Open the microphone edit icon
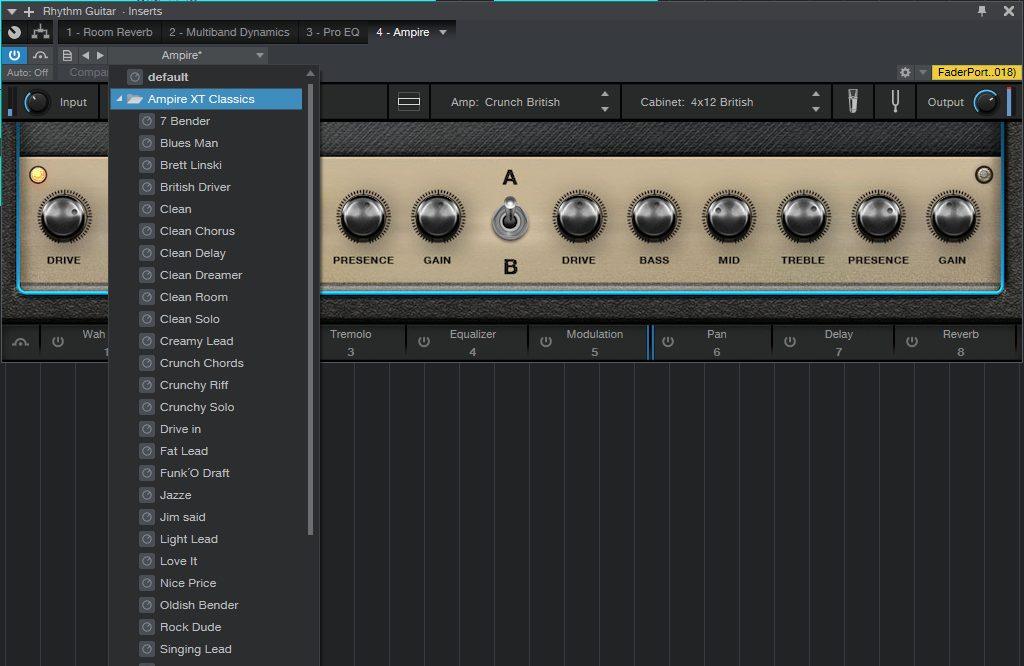Image resolution: width=1024 pixels, height=666 pixels. click(x=852, y=102)
